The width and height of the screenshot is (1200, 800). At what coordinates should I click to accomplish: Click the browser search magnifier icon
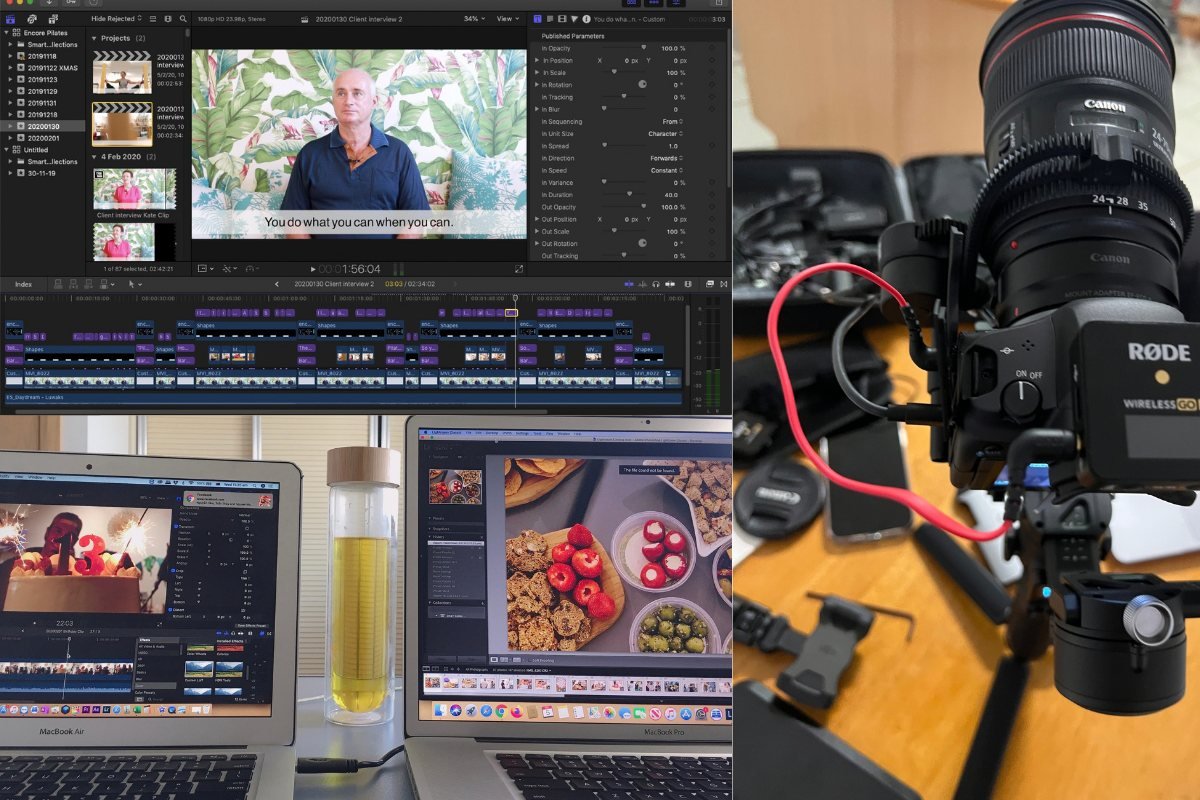click(183, 19)
